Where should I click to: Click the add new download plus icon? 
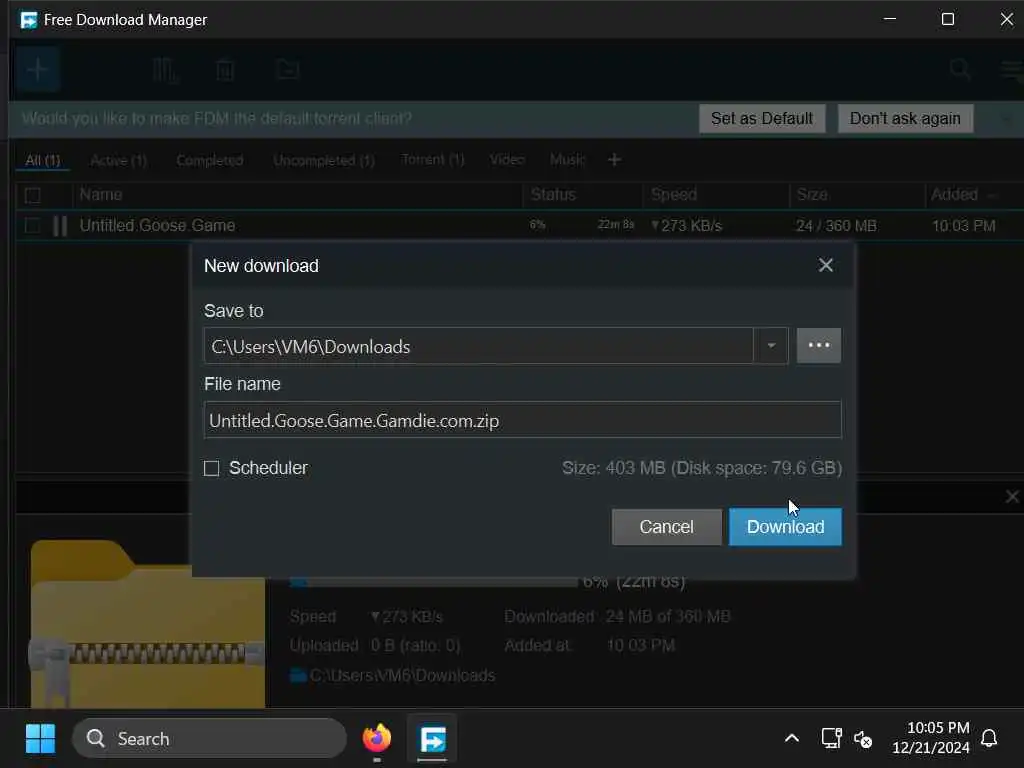(x=38, y=69)
